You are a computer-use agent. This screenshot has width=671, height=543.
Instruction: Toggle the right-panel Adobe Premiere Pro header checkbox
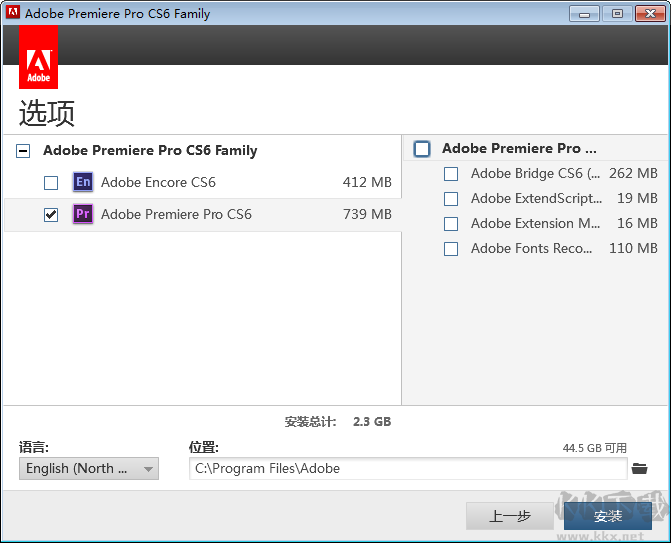click(x=422, y=149)
